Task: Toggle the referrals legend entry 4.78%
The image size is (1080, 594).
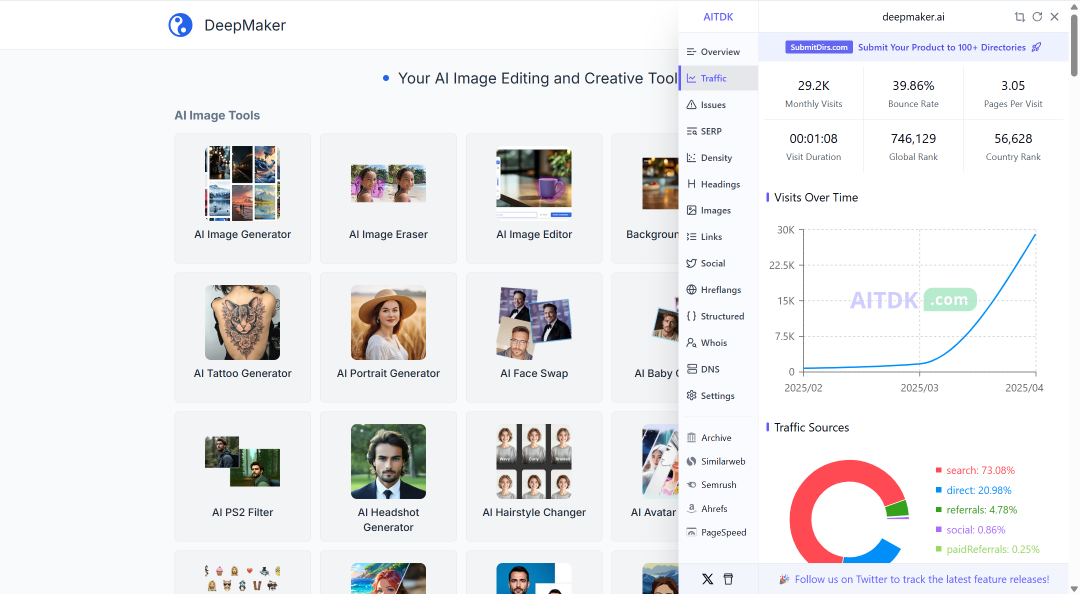Action: click(976, 510)
